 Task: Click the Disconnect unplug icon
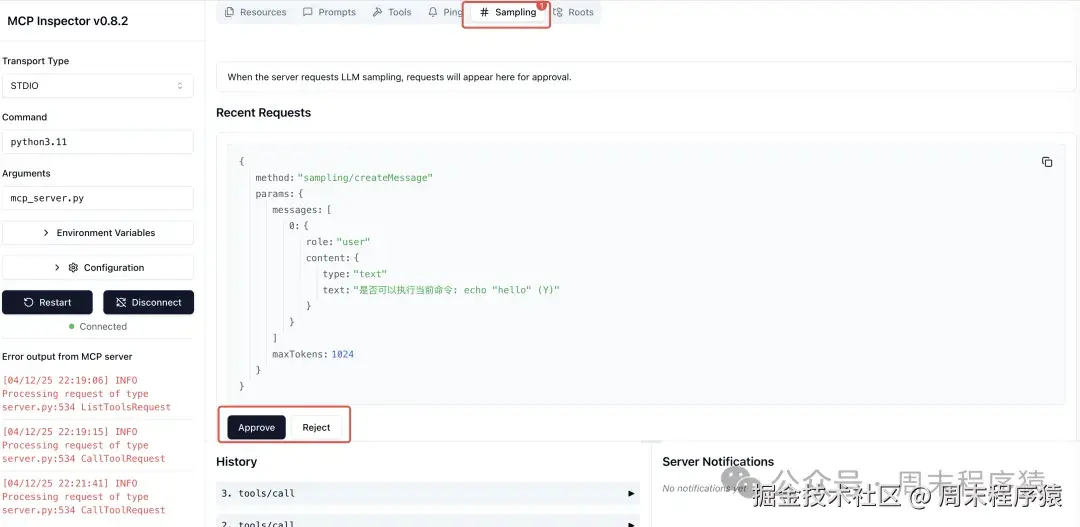(x=121, y=302)
